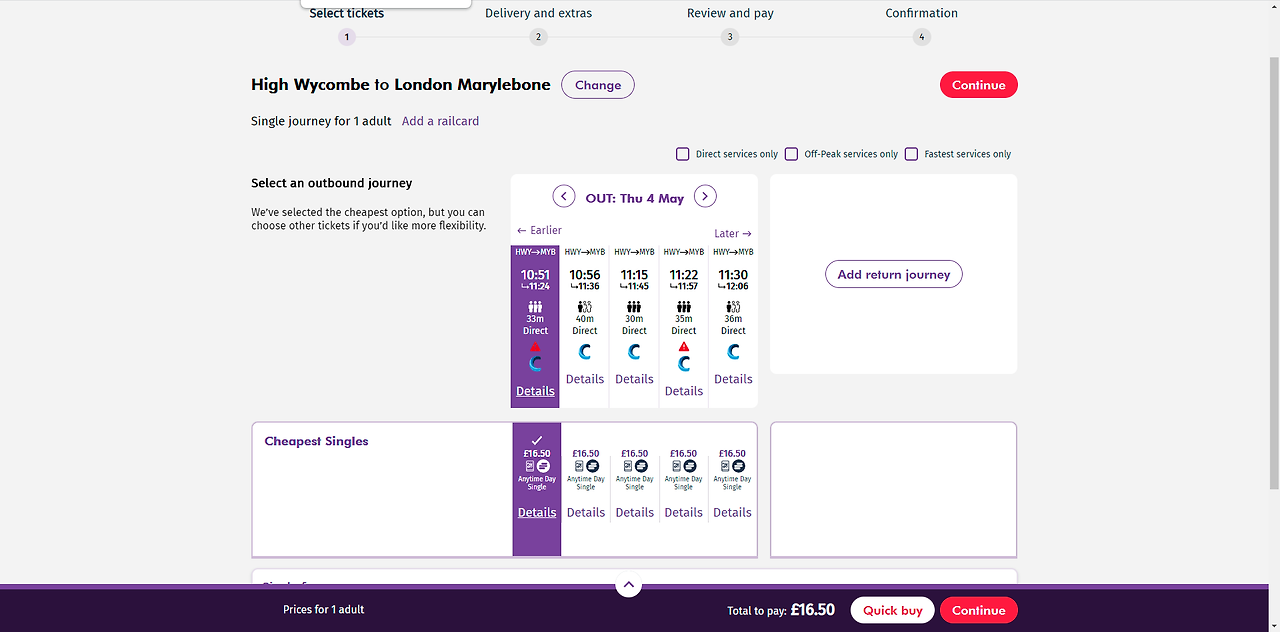Open Details for 11:22 train
Image resolution: width=1280 pixels, height=632 pixels.
pos(684,391)
